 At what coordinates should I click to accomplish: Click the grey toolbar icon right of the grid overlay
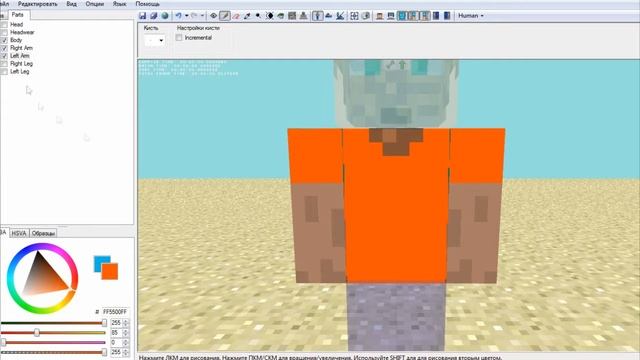[x=366, y=16]
